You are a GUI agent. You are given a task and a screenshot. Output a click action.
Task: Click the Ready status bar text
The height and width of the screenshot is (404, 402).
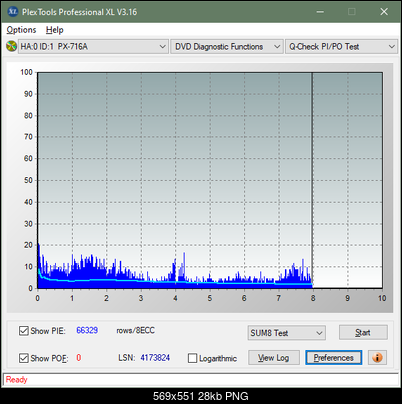(x=16, y=380)
